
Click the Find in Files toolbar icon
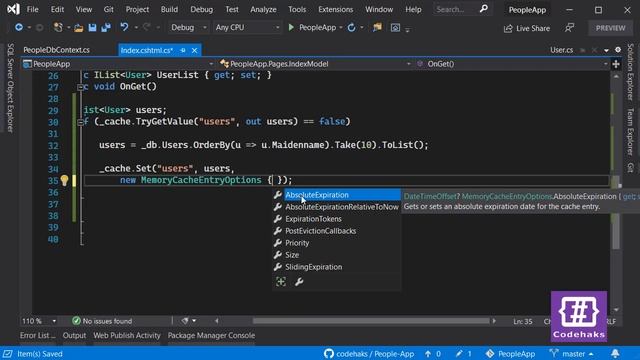(378, 27)
